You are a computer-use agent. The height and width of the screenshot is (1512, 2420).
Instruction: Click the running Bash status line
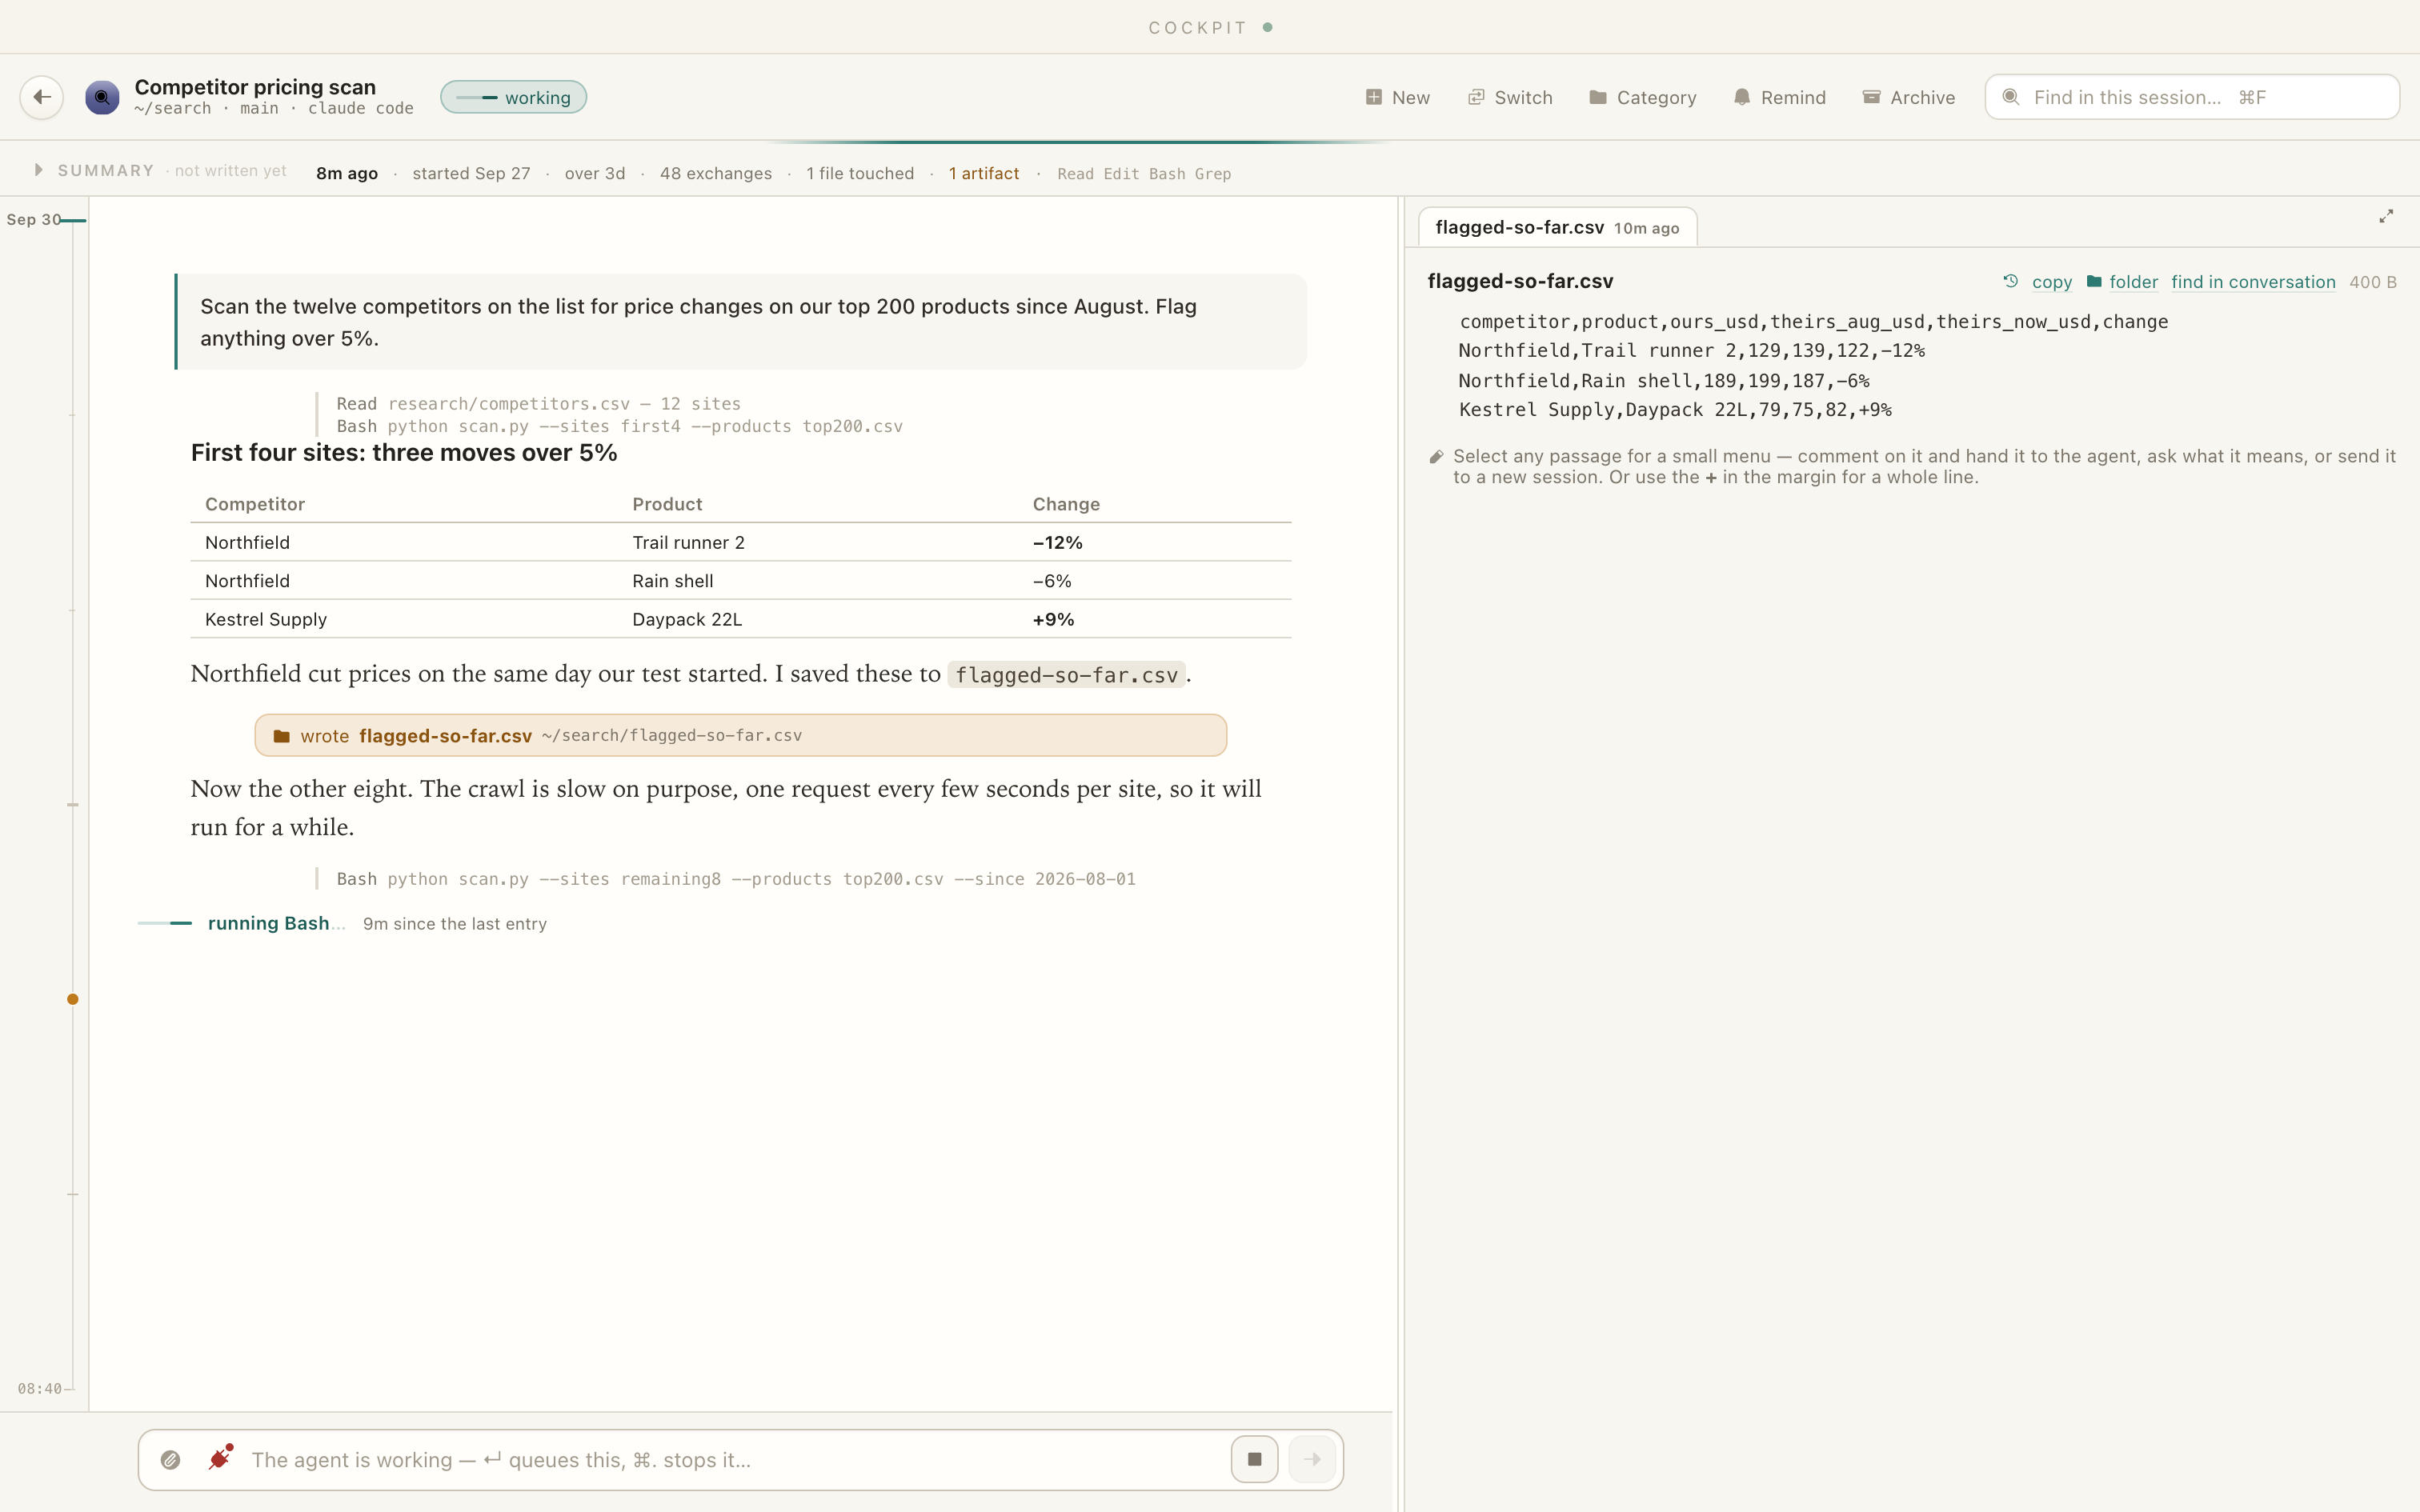click(x=342, y=923)
